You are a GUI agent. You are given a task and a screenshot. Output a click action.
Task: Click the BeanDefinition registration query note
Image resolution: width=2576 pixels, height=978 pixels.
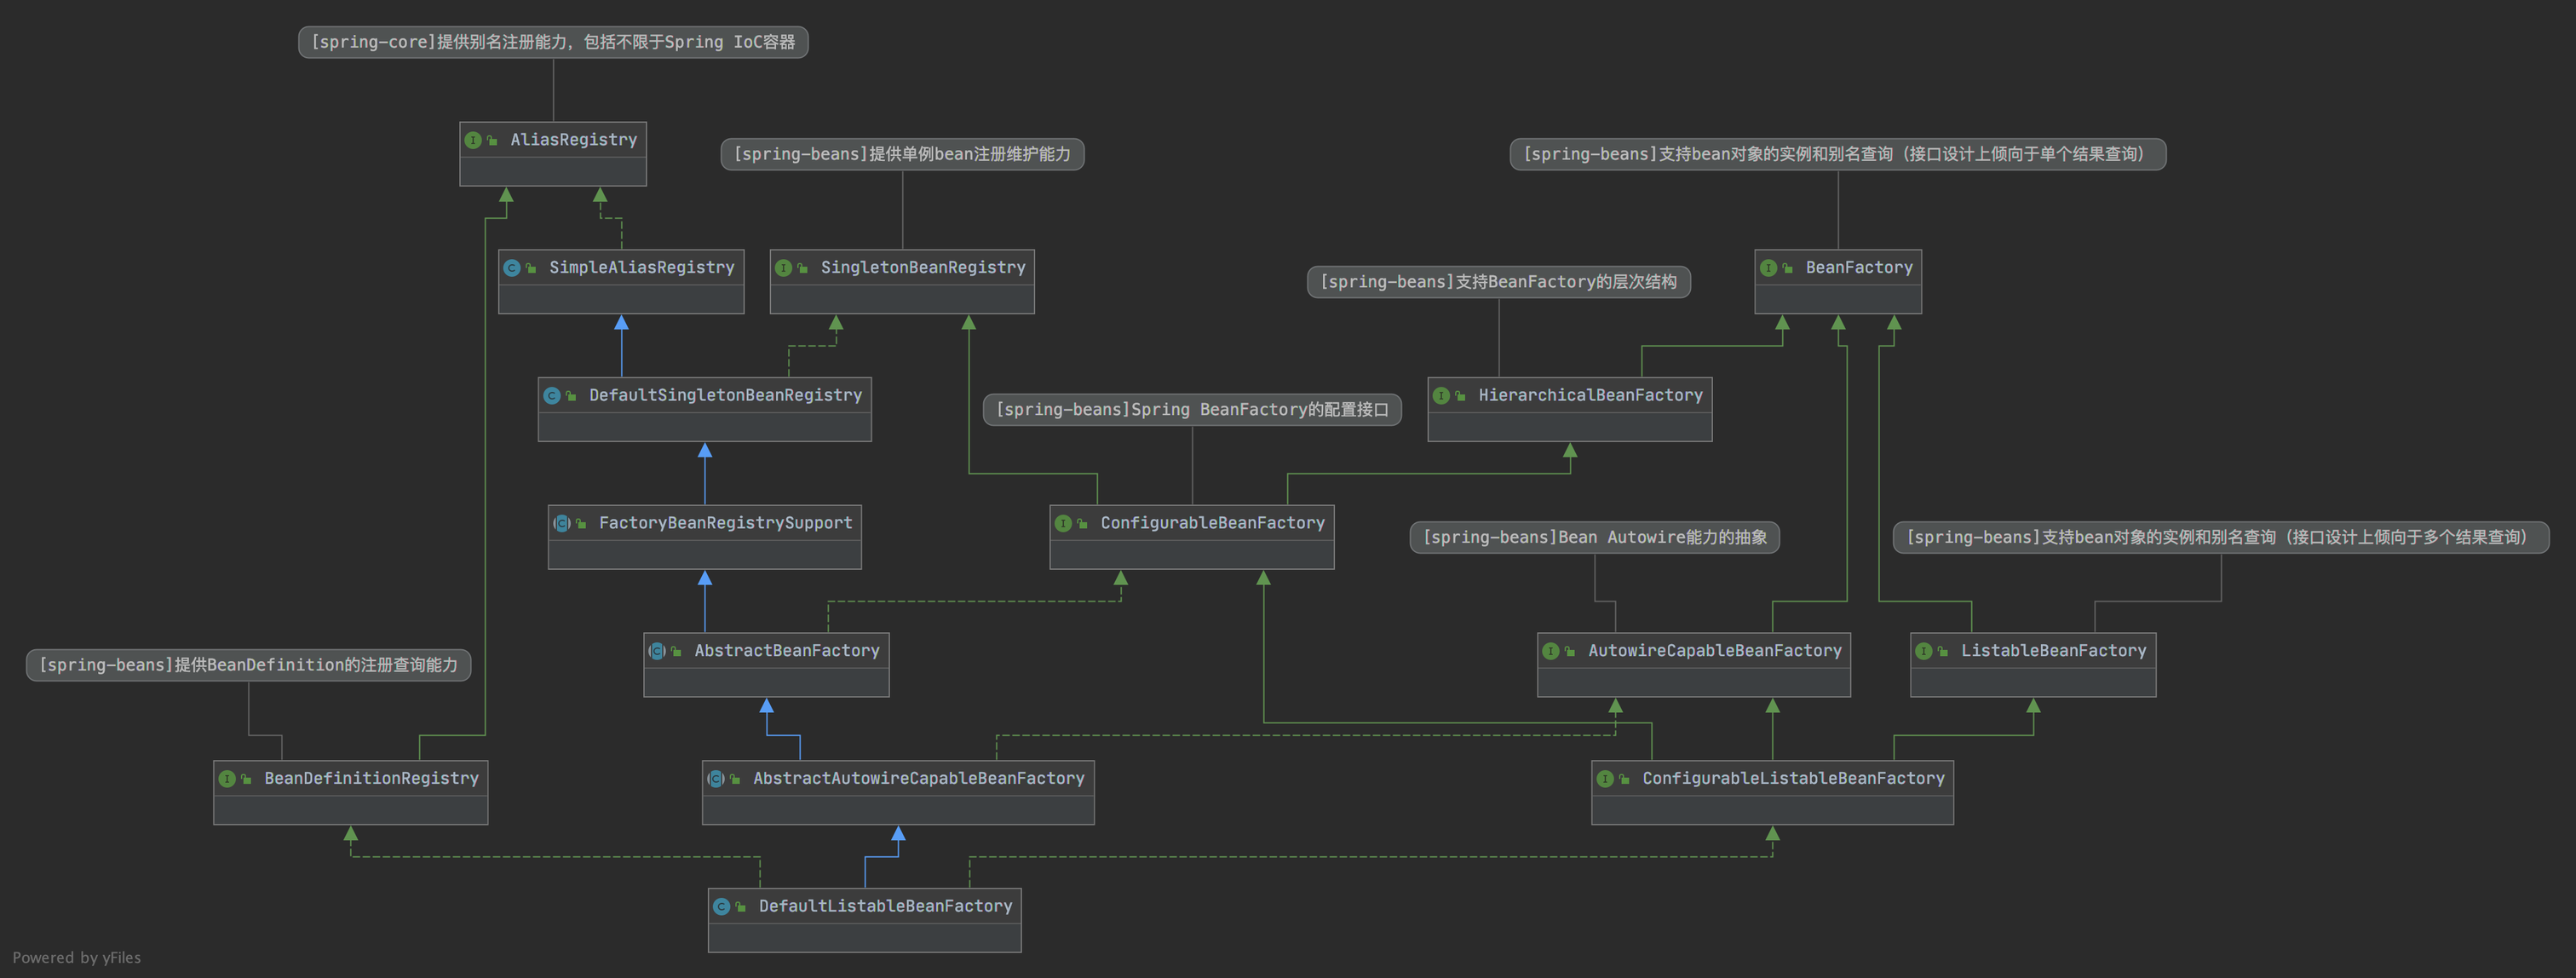coord(248,665)
